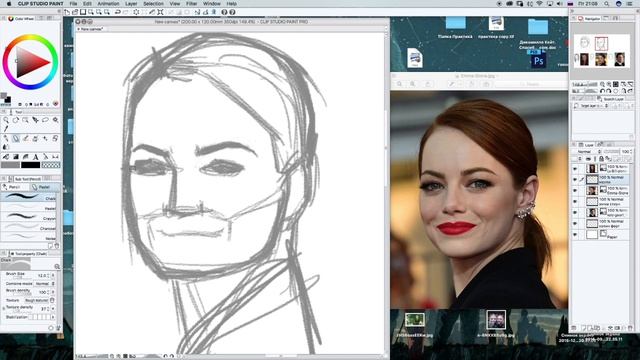Viewport: 640px width, 360px height.
Task: Click the transparent checkered color swatch
Action: coord(51,165)
